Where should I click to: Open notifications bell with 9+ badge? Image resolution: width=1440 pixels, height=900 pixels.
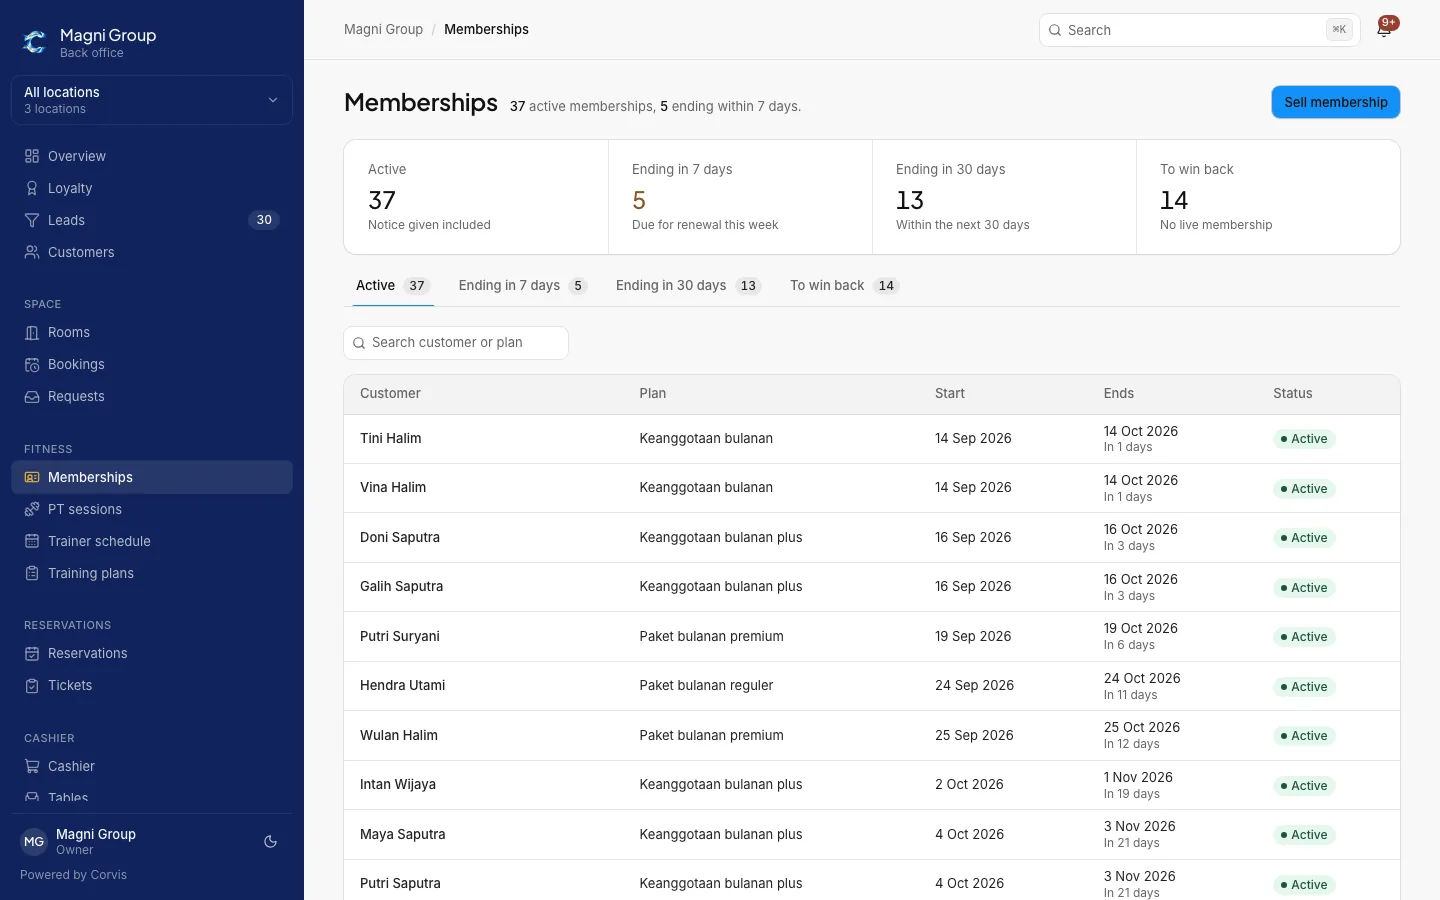(1385, 29)
